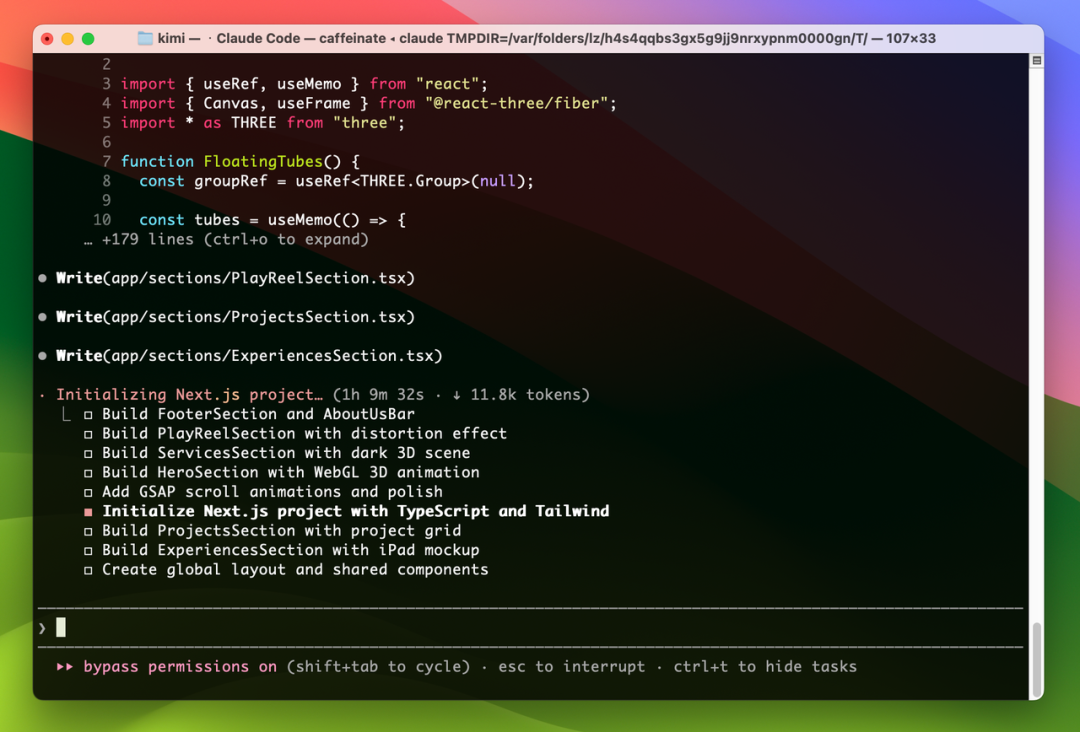Click the Add GSAP scroll animations task text
This screenshot has height=732, width=1080.
point(272,492)
